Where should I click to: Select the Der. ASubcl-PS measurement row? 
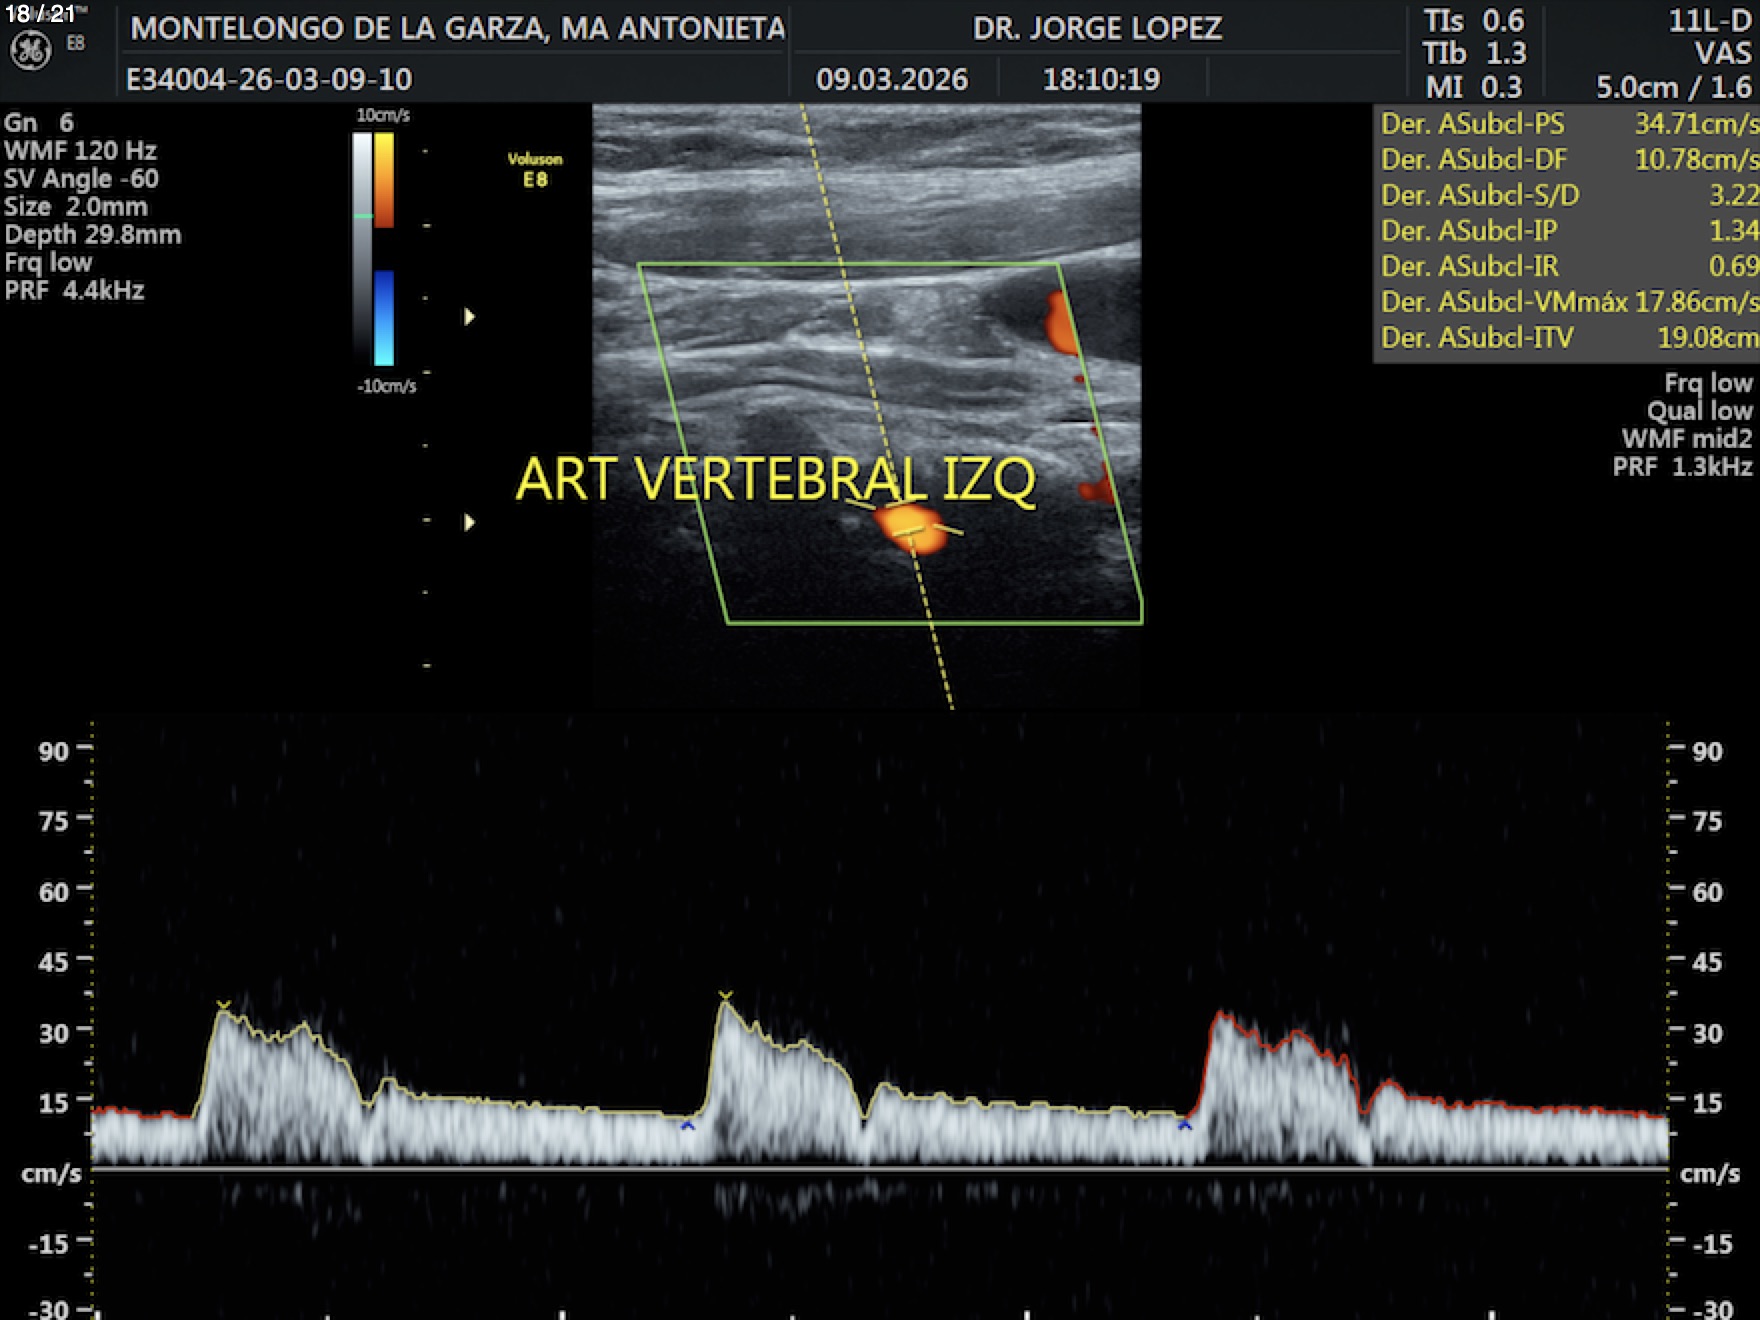(x=1568, y=124)
